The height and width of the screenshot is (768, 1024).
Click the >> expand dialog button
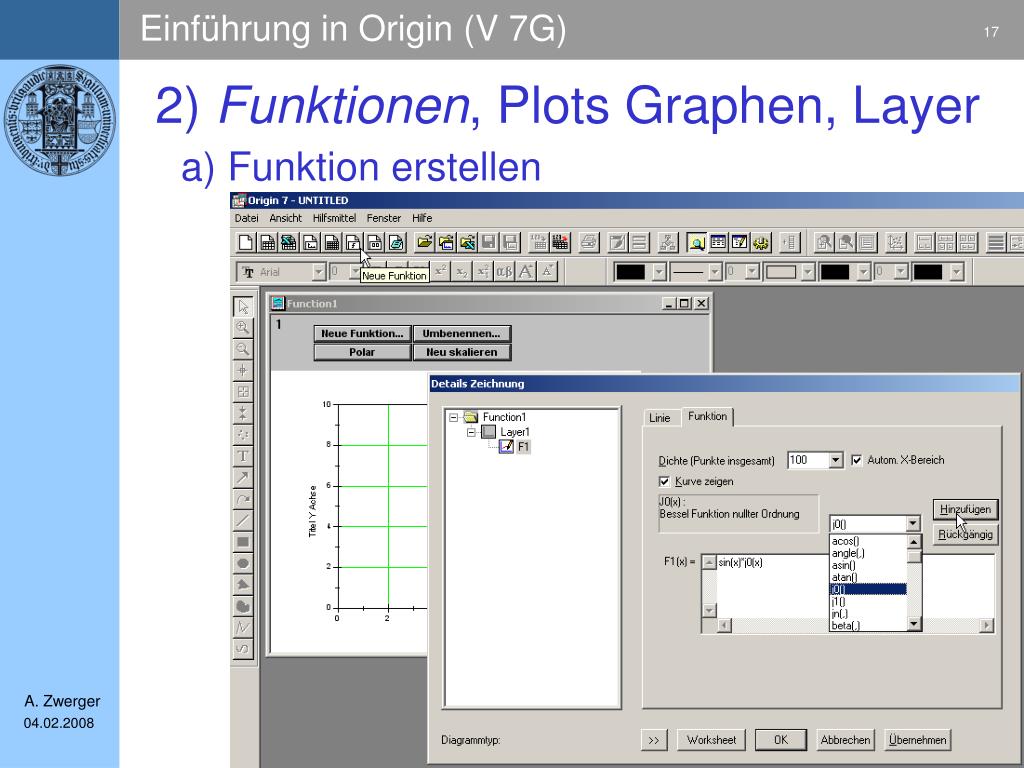[654, 740]
